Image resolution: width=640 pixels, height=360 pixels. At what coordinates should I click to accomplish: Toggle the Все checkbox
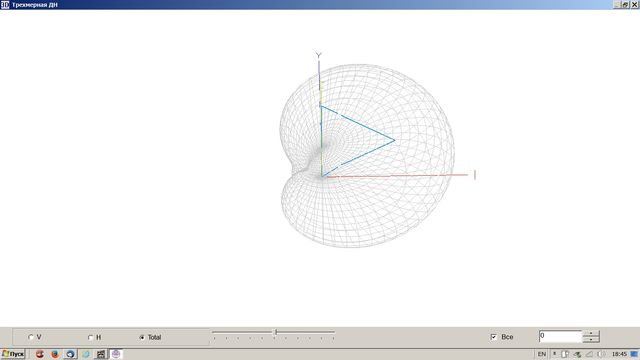coord(494,337)
